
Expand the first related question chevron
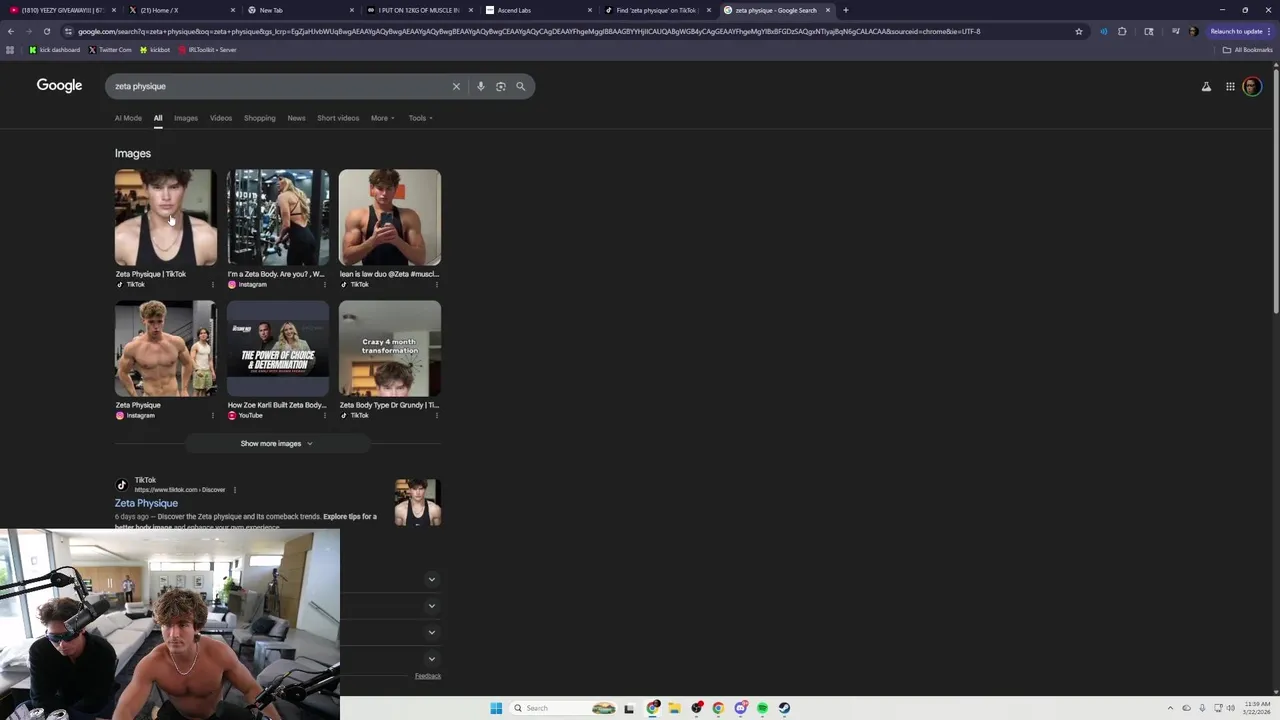pyautogui.click(x=432, y=579)
